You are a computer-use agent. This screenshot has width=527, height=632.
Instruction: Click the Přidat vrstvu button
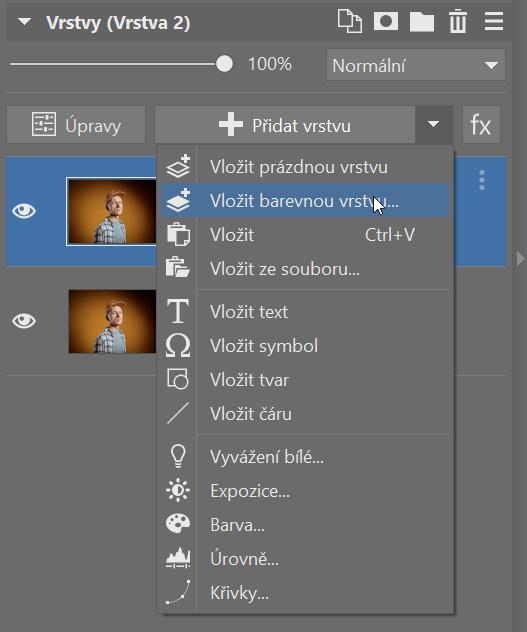click(x=285, y=125)
